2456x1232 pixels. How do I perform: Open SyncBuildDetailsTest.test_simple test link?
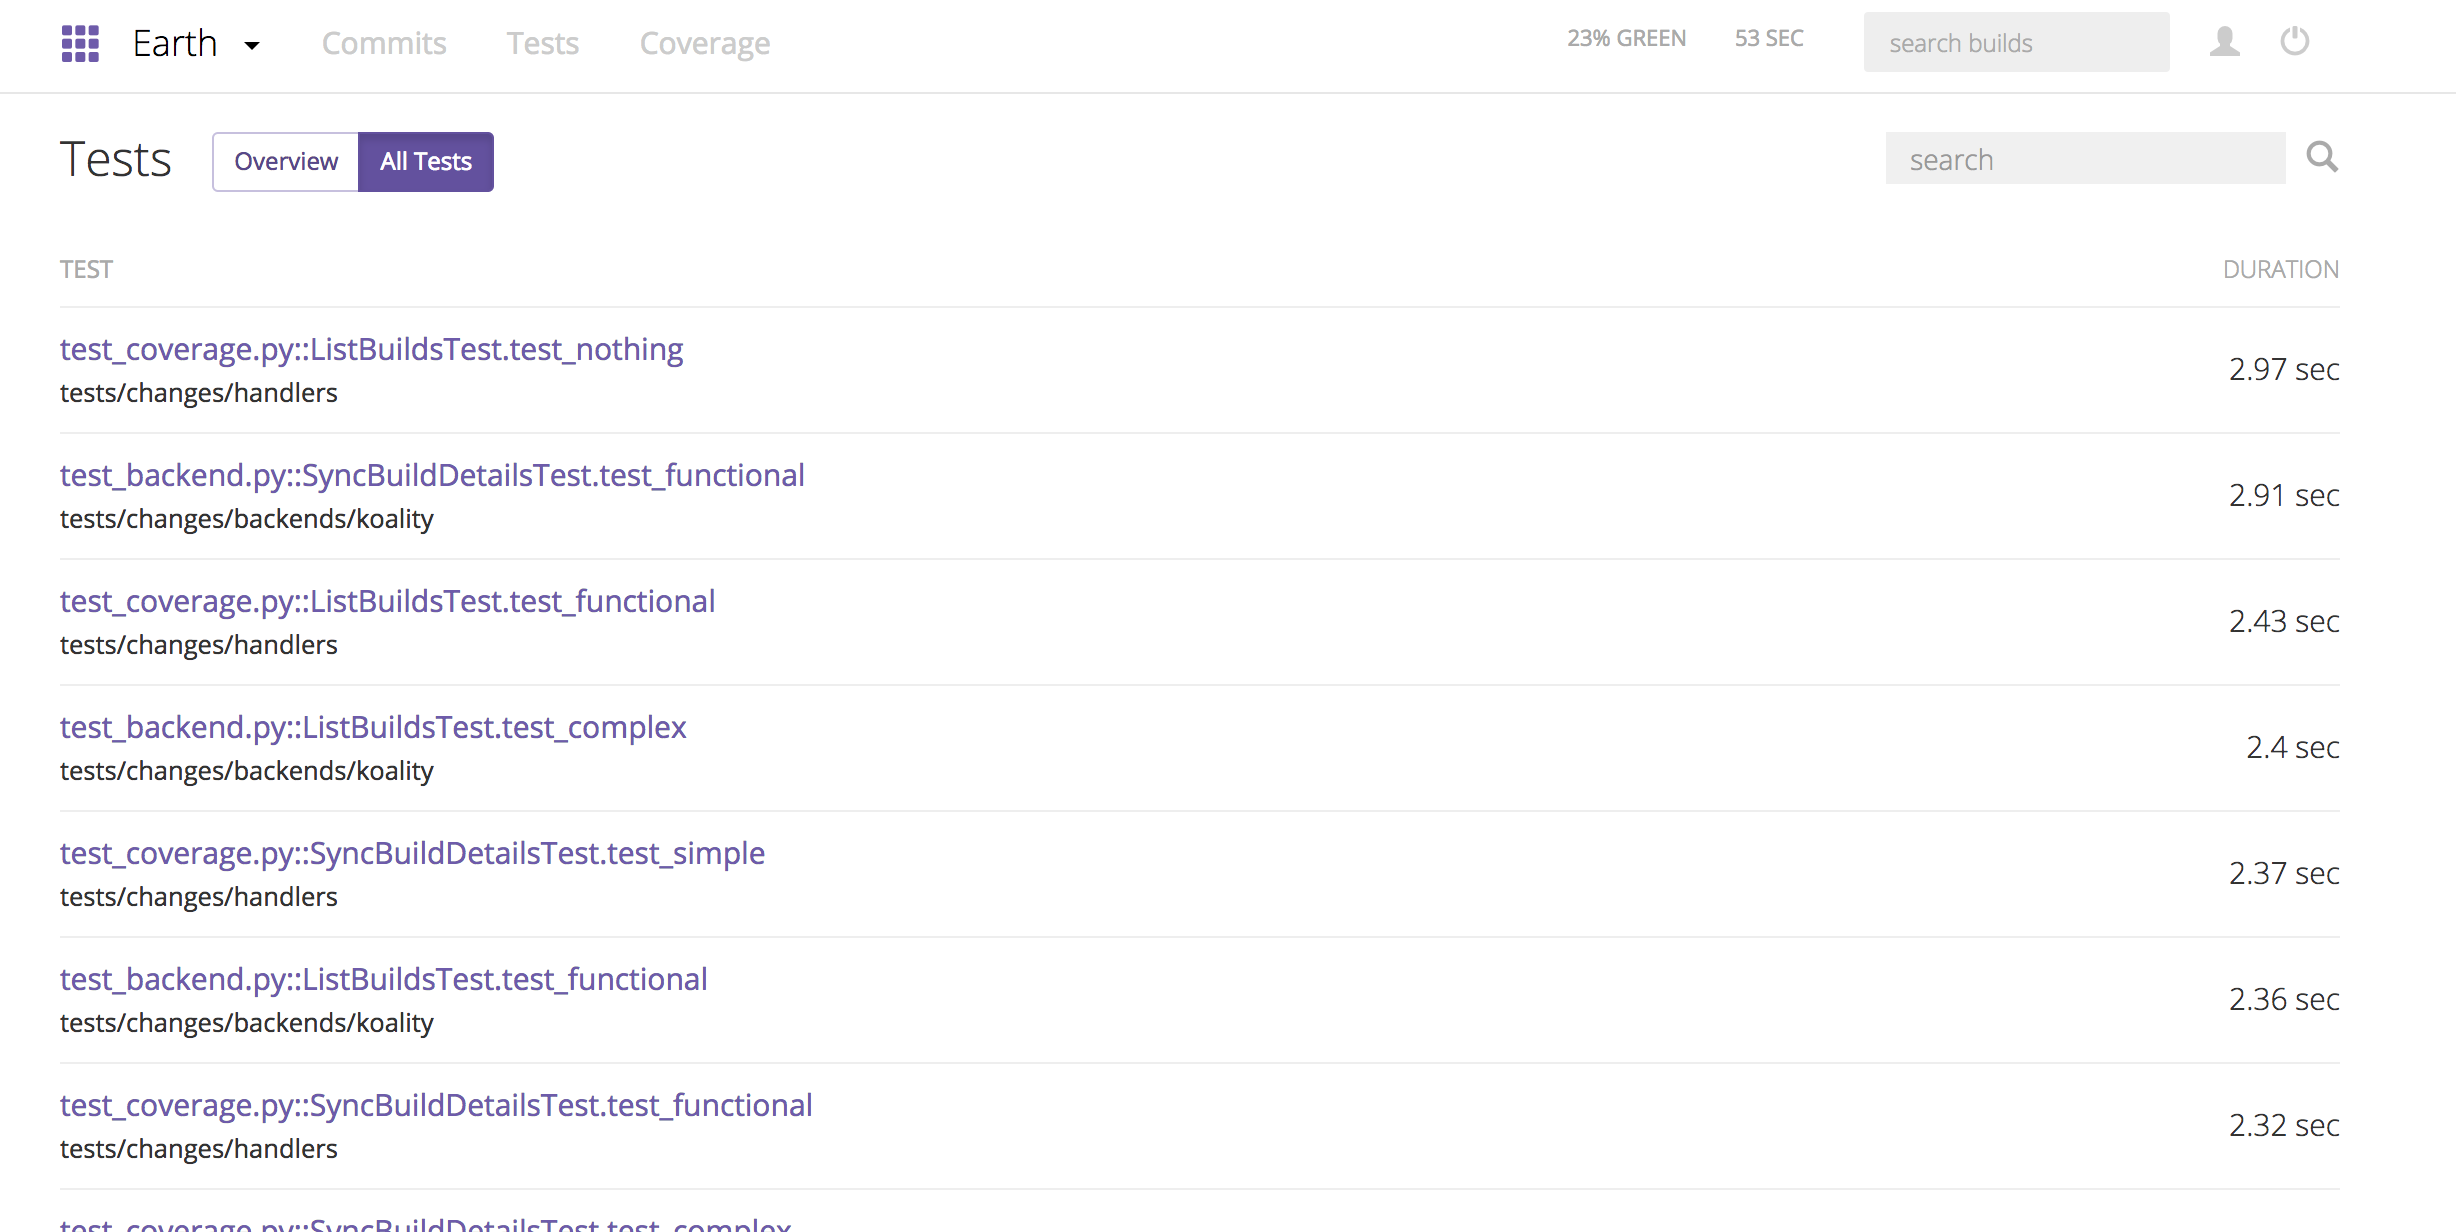pyautogui.click(x=412, y=853)
